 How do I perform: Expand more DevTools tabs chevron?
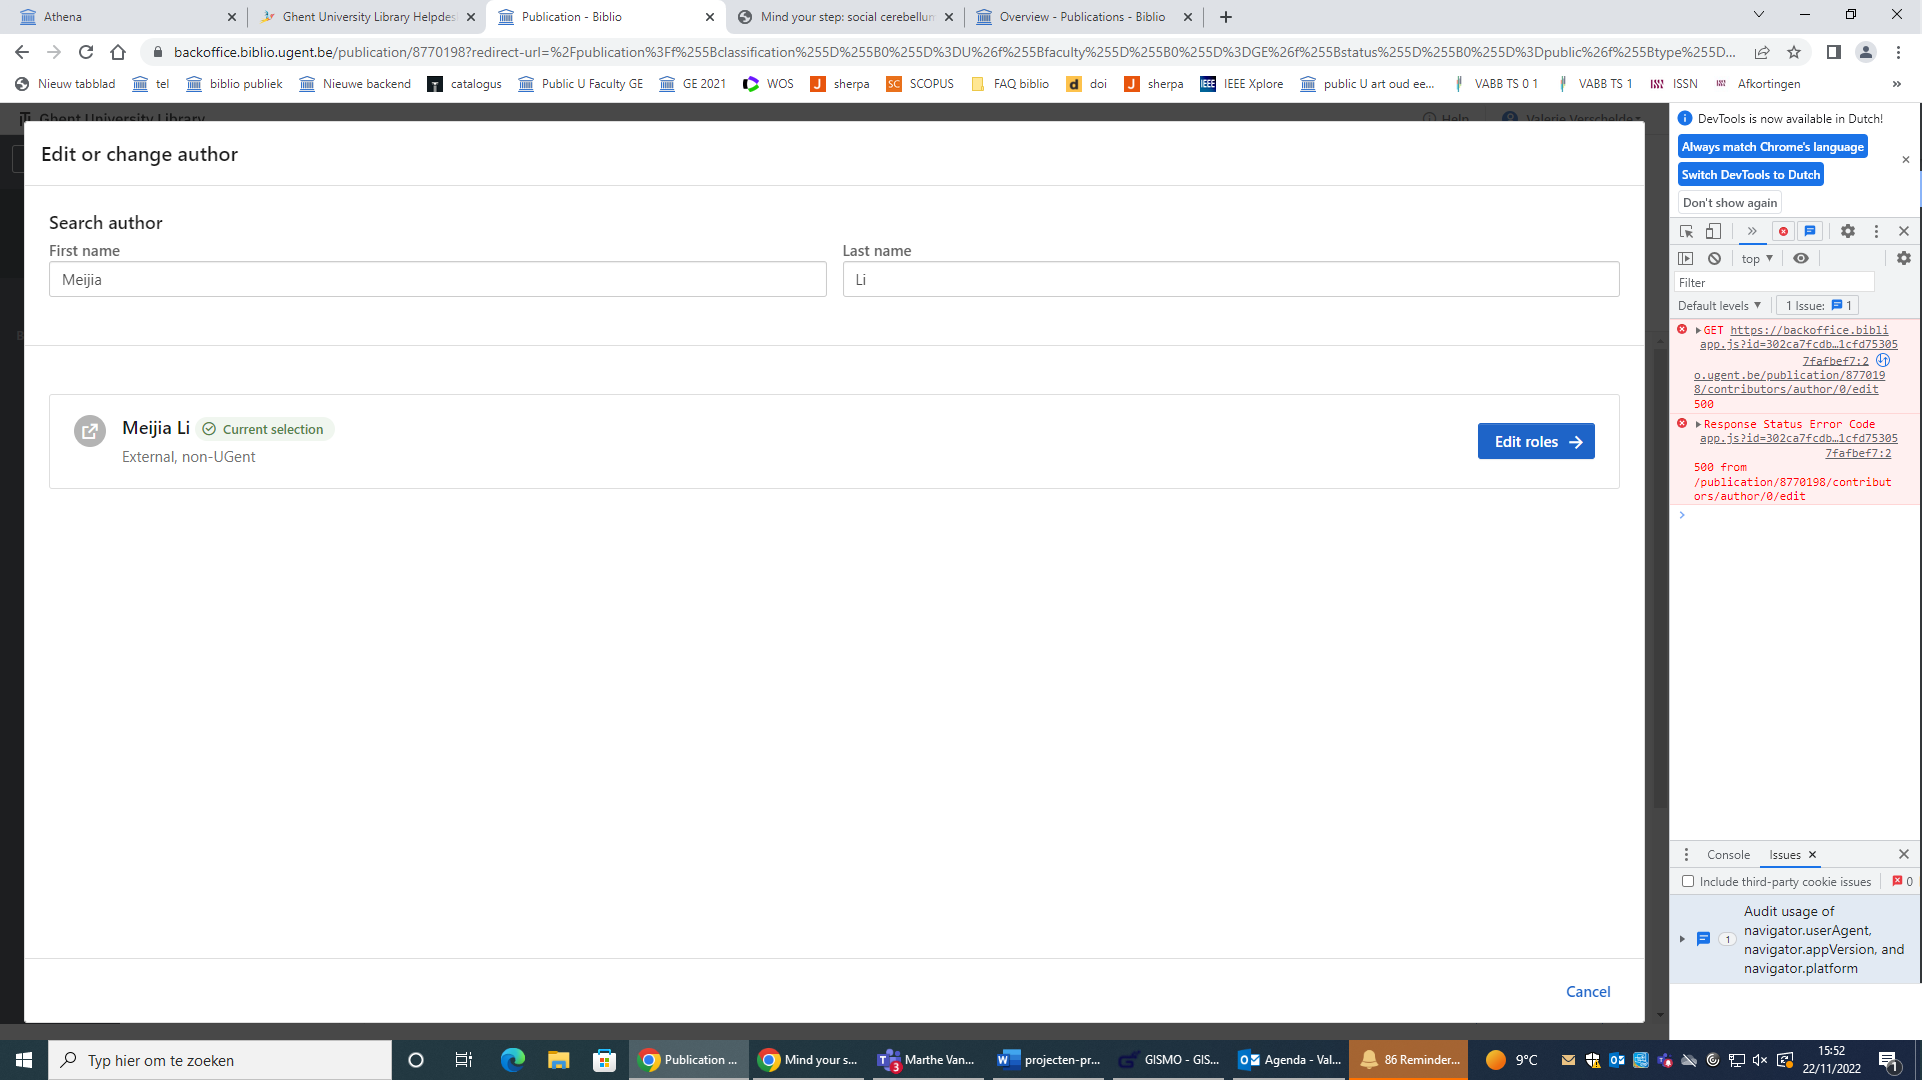click(x=1752, y=231)
